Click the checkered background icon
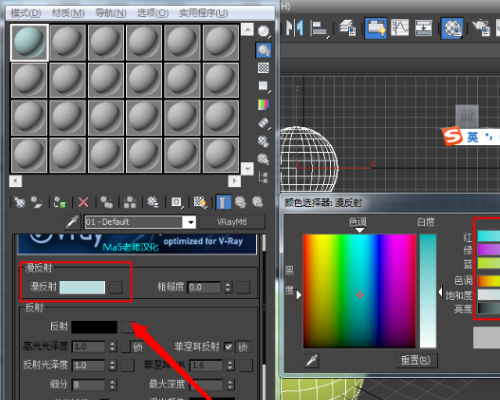 pyautogui.click(x=263, y=68)
